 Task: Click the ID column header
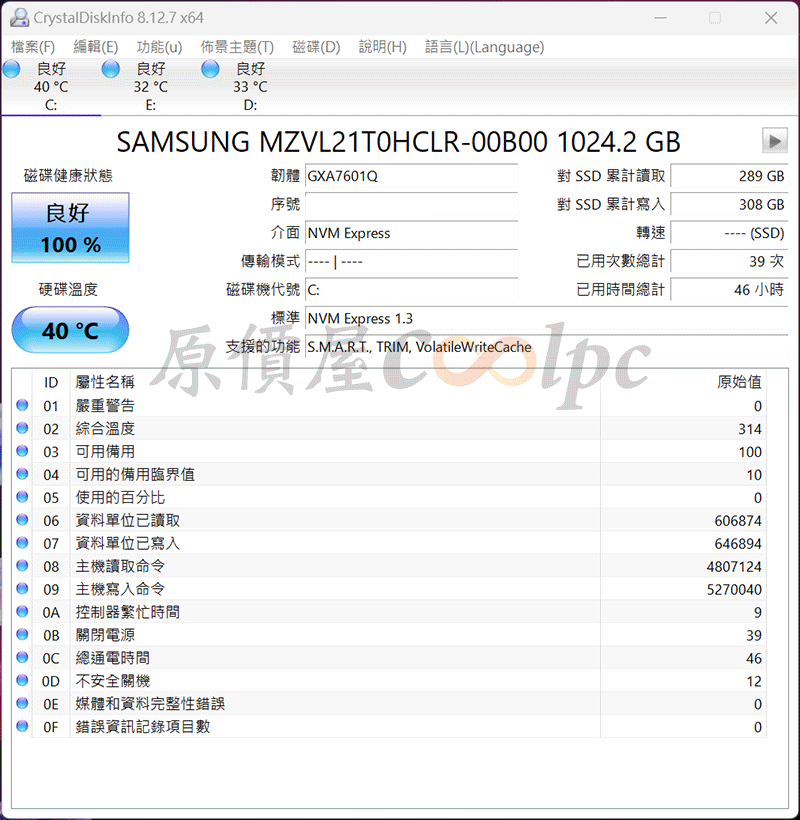pyautogui.click(x=51, y=382)
